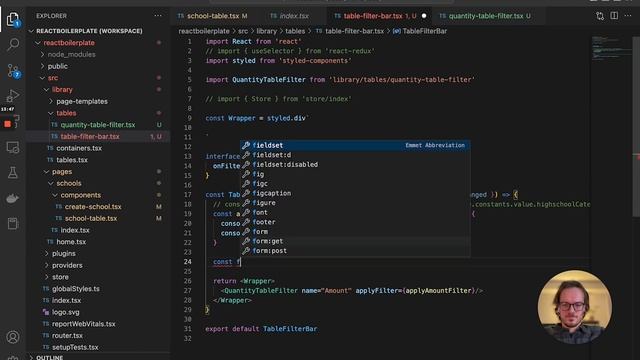Open setupTests.tsx file

pyautogui.click(x=75, y=347)
